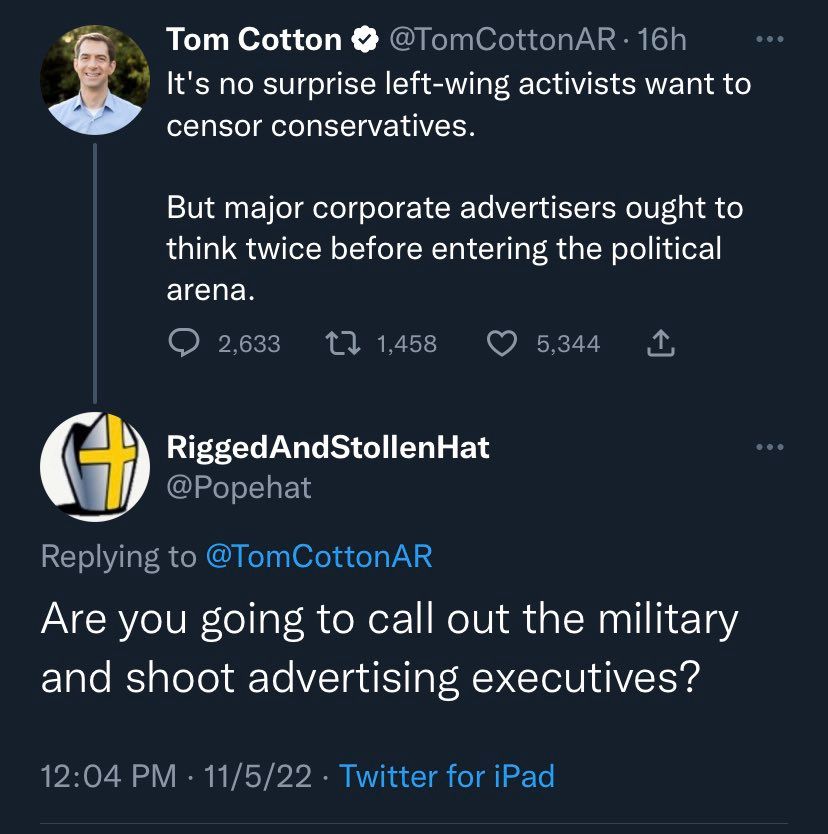Viewport: 828px width, 834px height.
Task: View the 5,344 likes count
Action: tap(568, 344)
